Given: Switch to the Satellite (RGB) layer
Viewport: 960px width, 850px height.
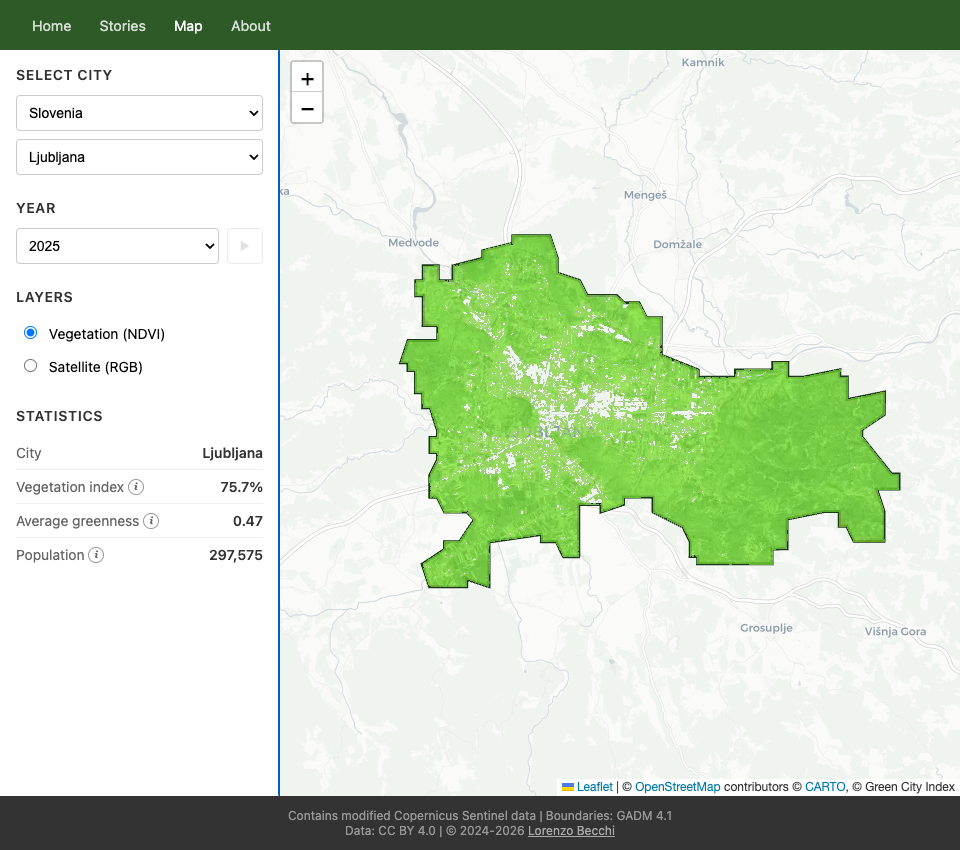Looking at the screenshot, I should (30, 365).
